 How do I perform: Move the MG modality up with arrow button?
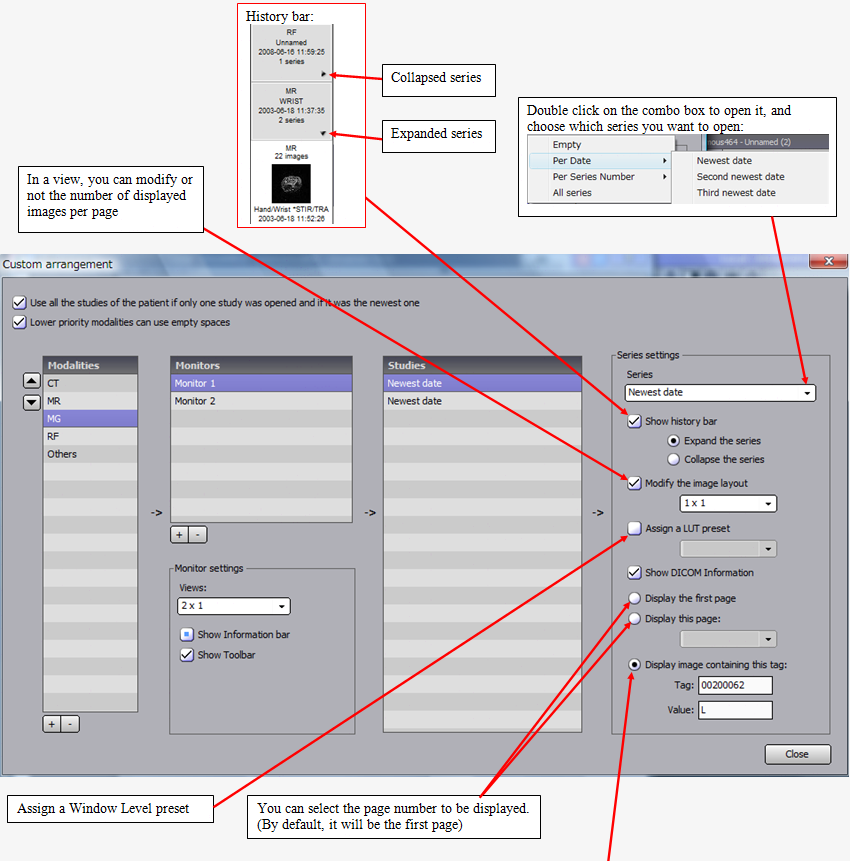pyautogui.click(x=31, y=381)
